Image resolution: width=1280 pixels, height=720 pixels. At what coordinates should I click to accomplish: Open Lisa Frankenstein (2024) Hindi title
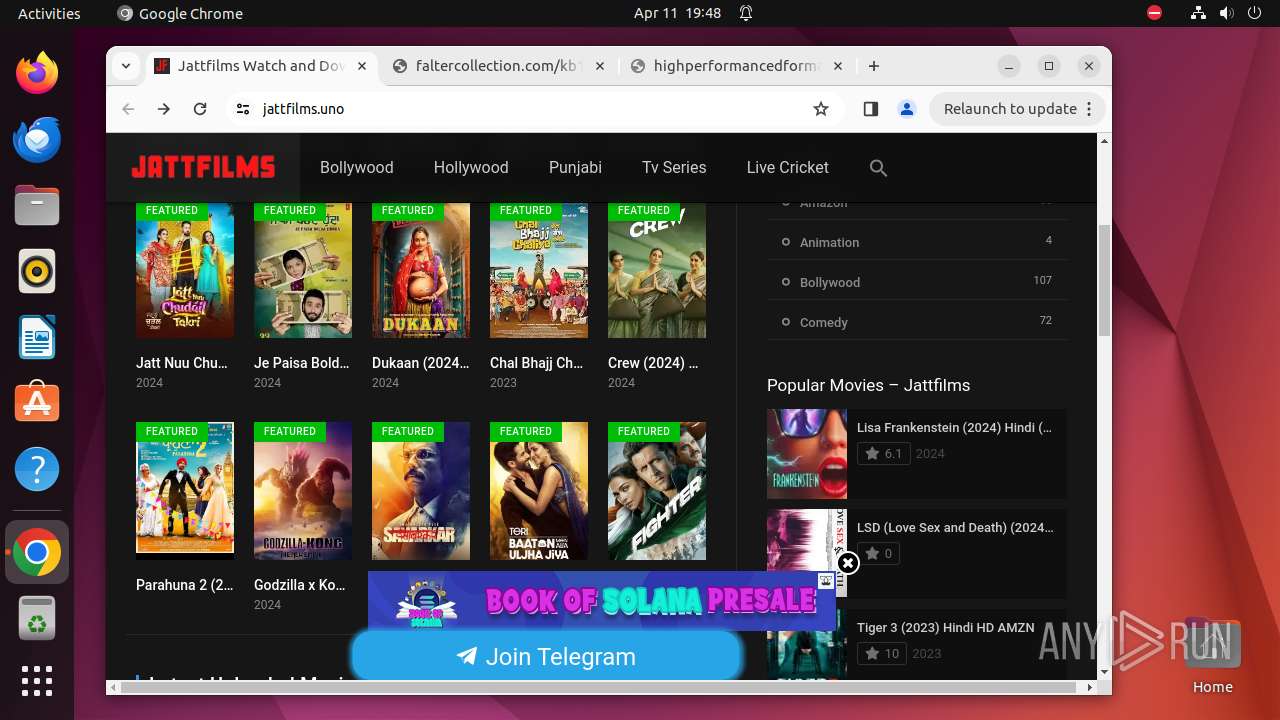point(954,427)
